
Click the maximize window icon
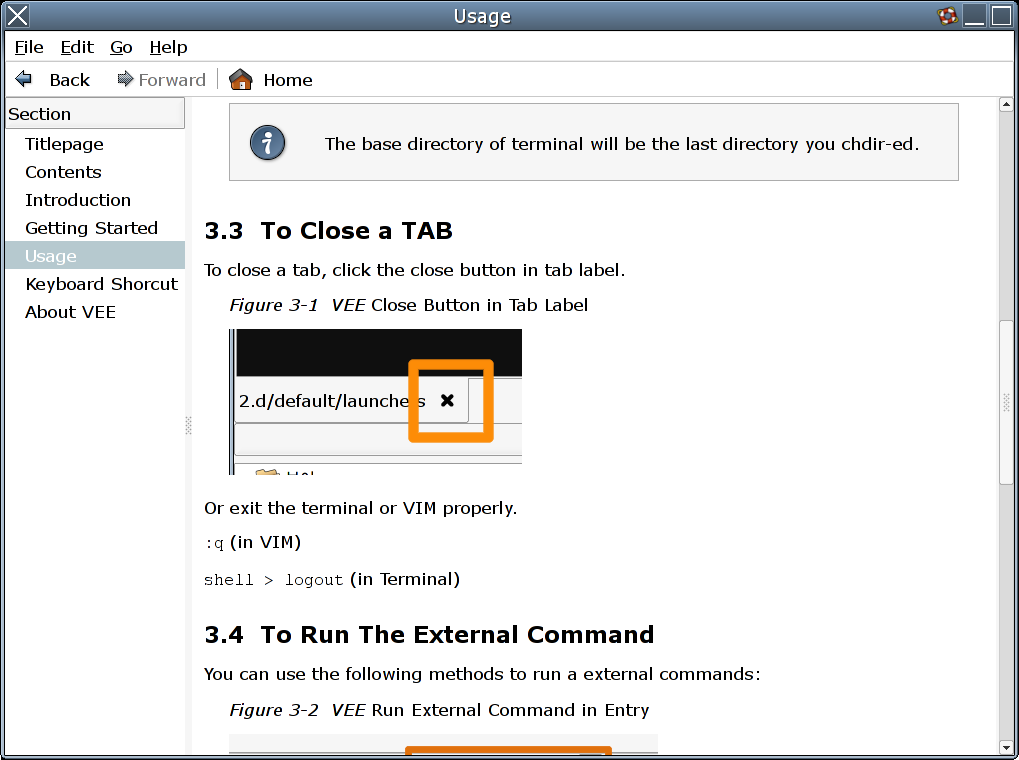1001,15
